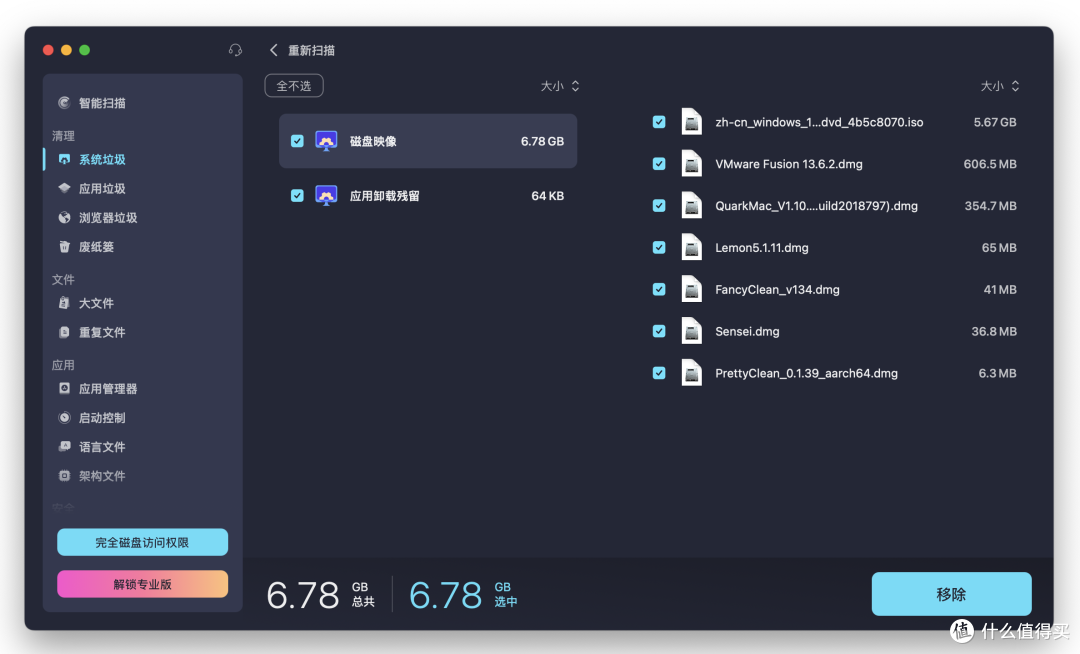Select the 废纸篓 trash icon

[x=64, y=246]
